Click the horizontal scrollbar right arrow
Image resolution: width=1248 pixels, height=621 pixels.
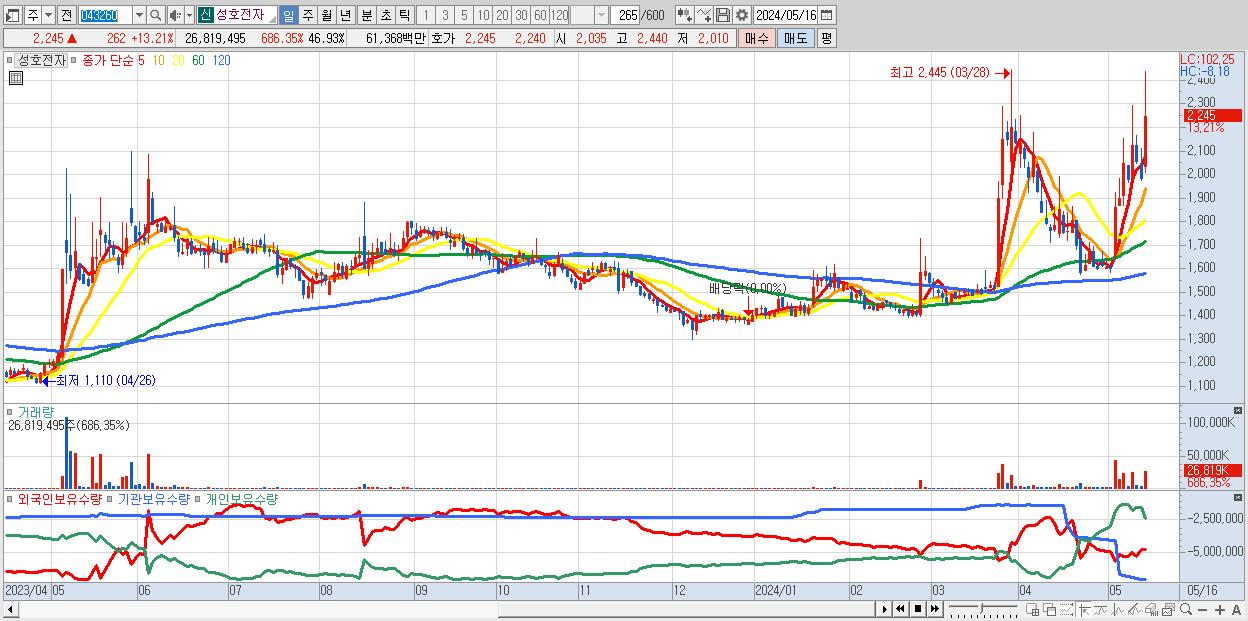pos(885,609)
